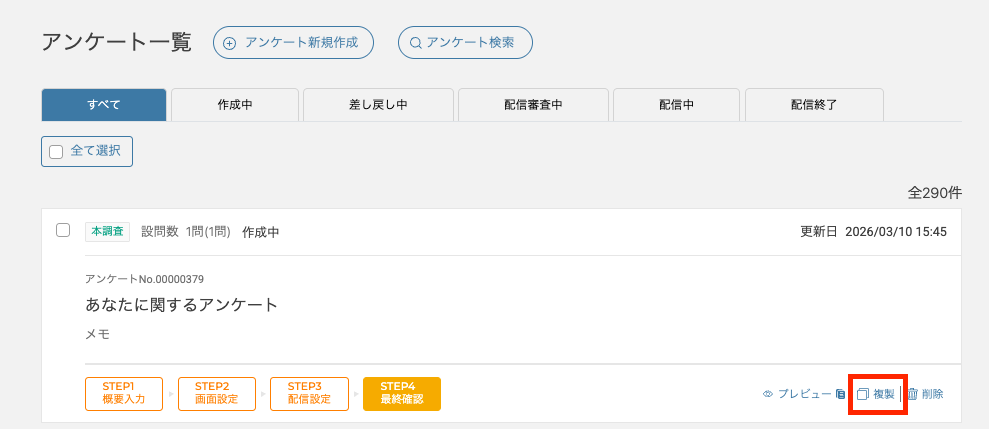View the 配信終了 tab
This screenshot has width=989, height=429.
tap(814, 104)
